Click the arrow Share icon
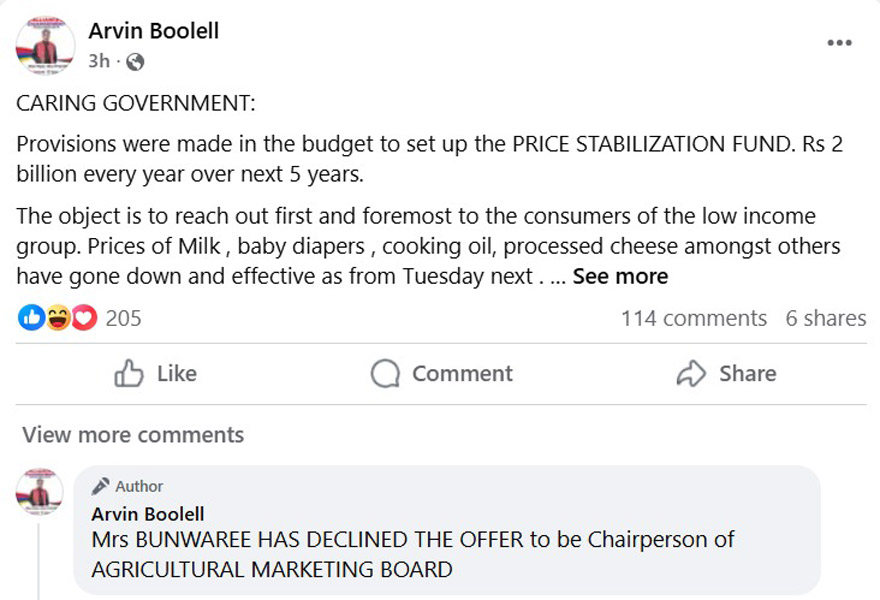Image resolution: width=880 pixels, height=600 pixels. [691, 373]
